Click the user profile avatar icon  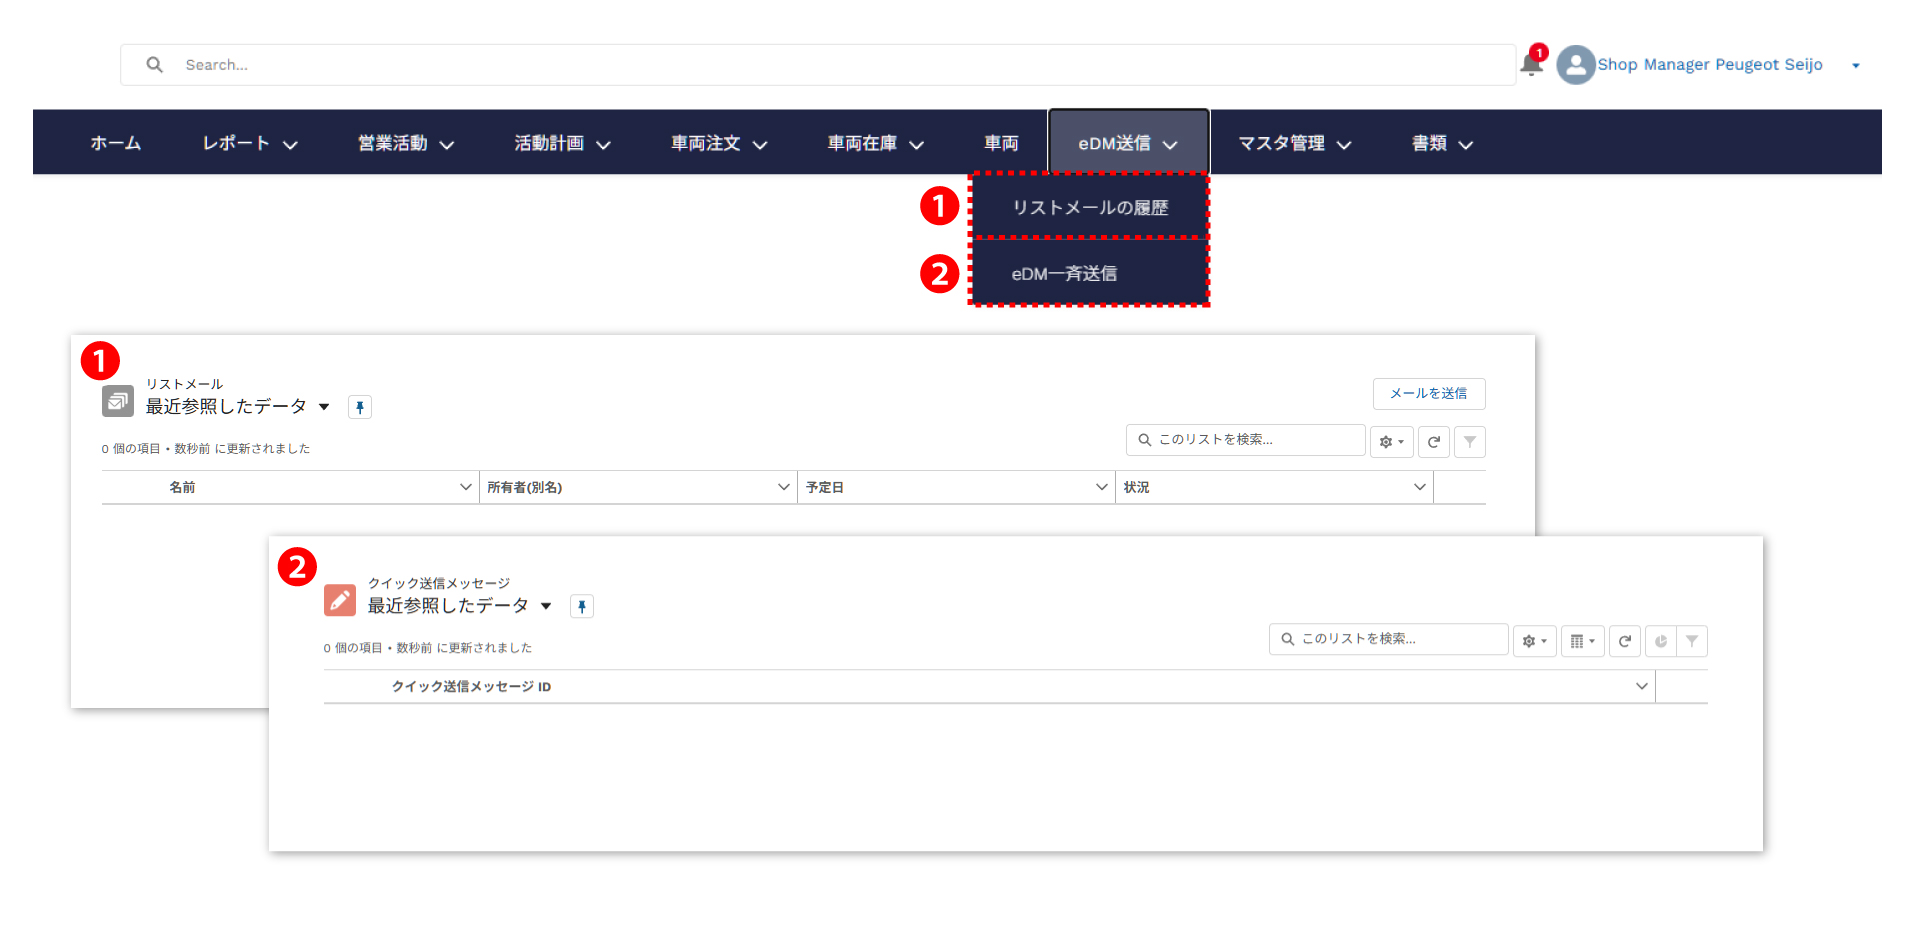tap(1575, 65)
